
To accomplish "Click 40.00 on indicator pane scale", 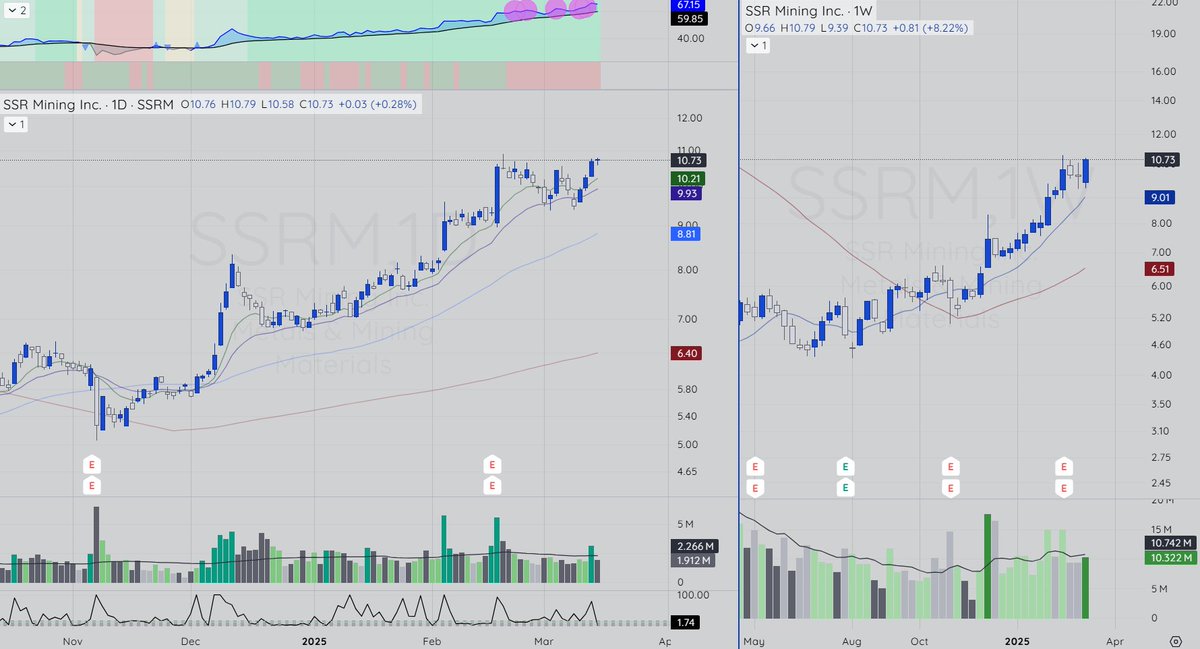I will (x=690, y=38).
